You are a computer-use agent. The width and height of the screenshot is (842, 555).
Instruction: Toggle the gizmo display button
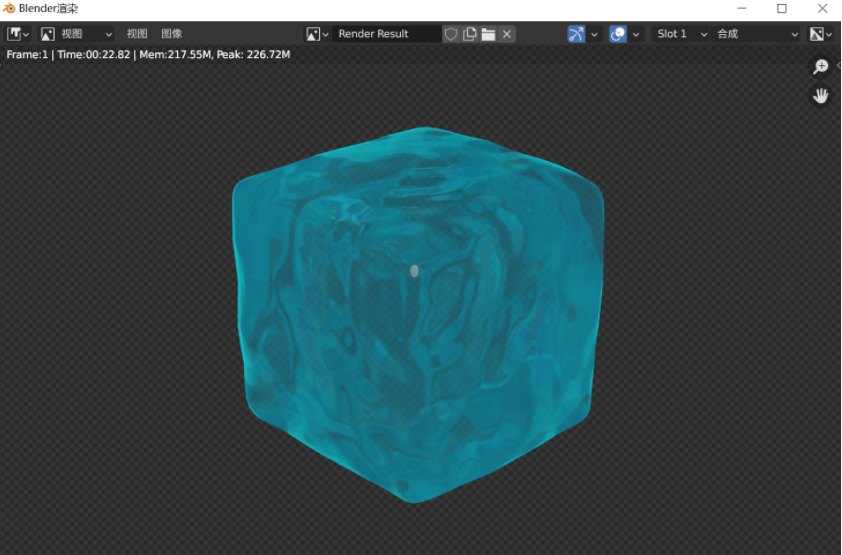point(576,34)
